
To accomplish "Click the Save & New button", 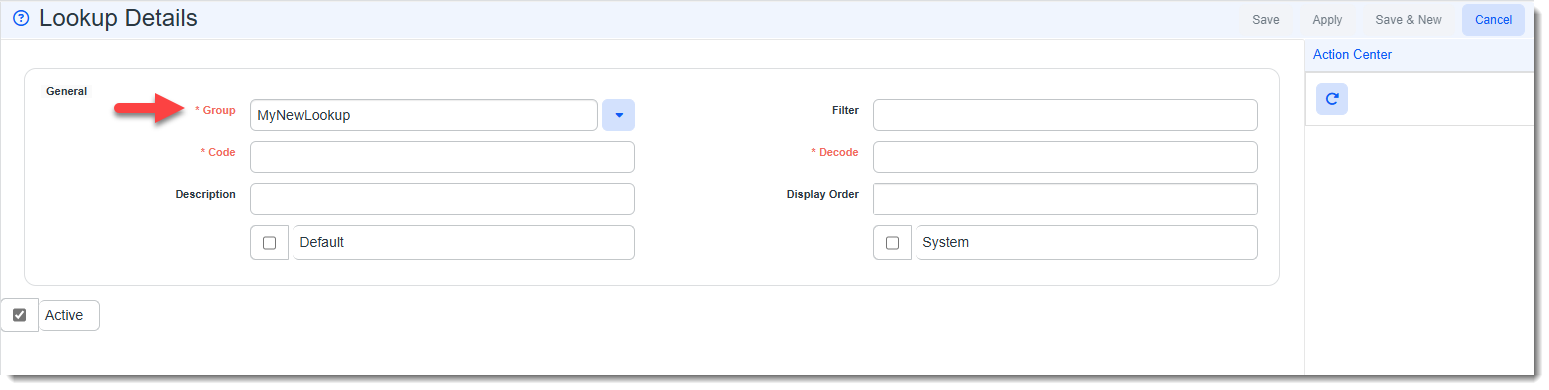I will (x=1408, y=20).
